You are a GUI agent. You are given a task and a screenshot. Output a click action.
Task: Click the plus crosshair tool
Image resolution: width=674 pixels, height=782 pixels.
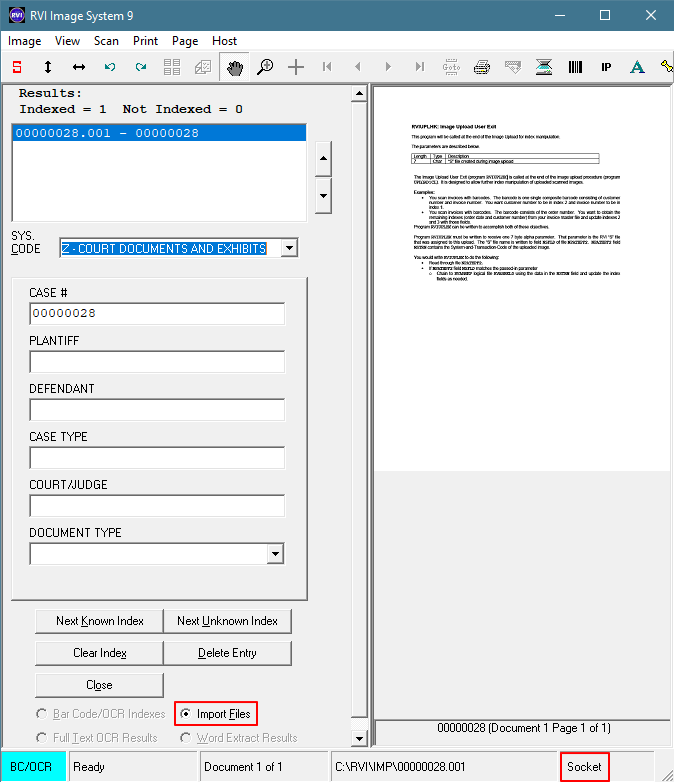[x=296, y=67]
